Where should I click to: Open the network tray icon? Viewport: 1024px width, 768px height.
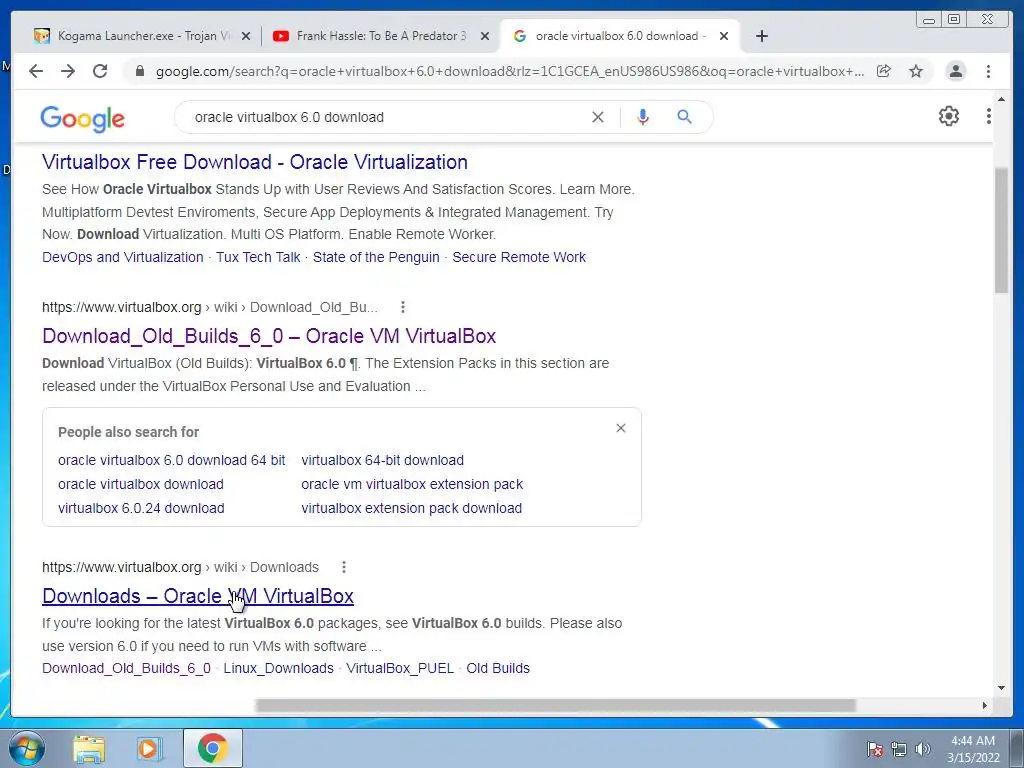899,749
